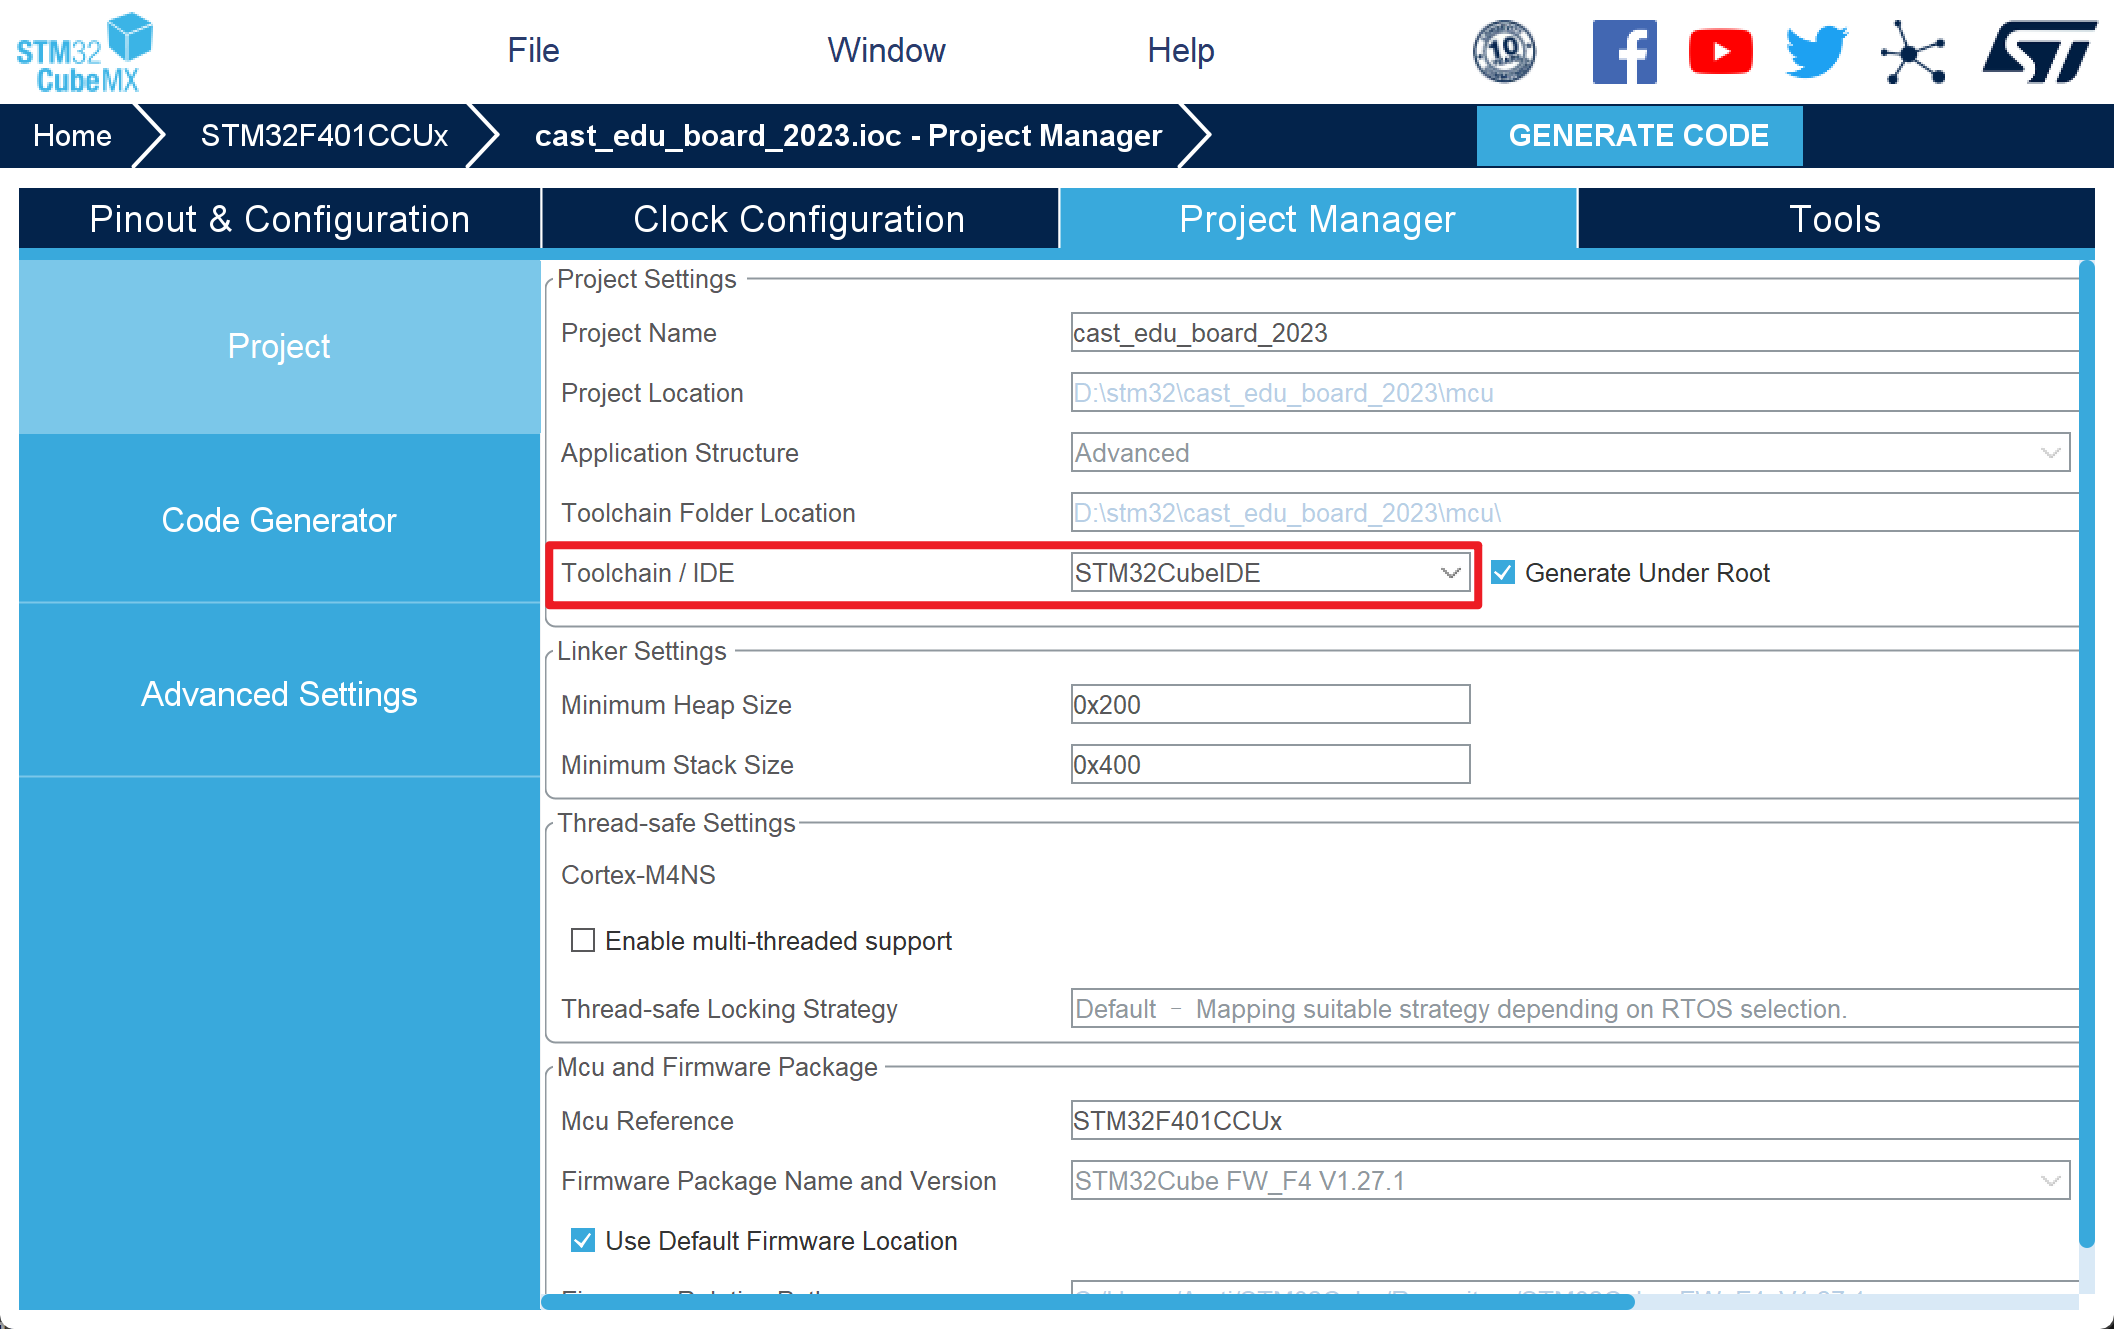This screenshot has width=2114, height=1329.
Task: Toggle Generate Under Root checkbox
Action: click(x=1503, y=573)
